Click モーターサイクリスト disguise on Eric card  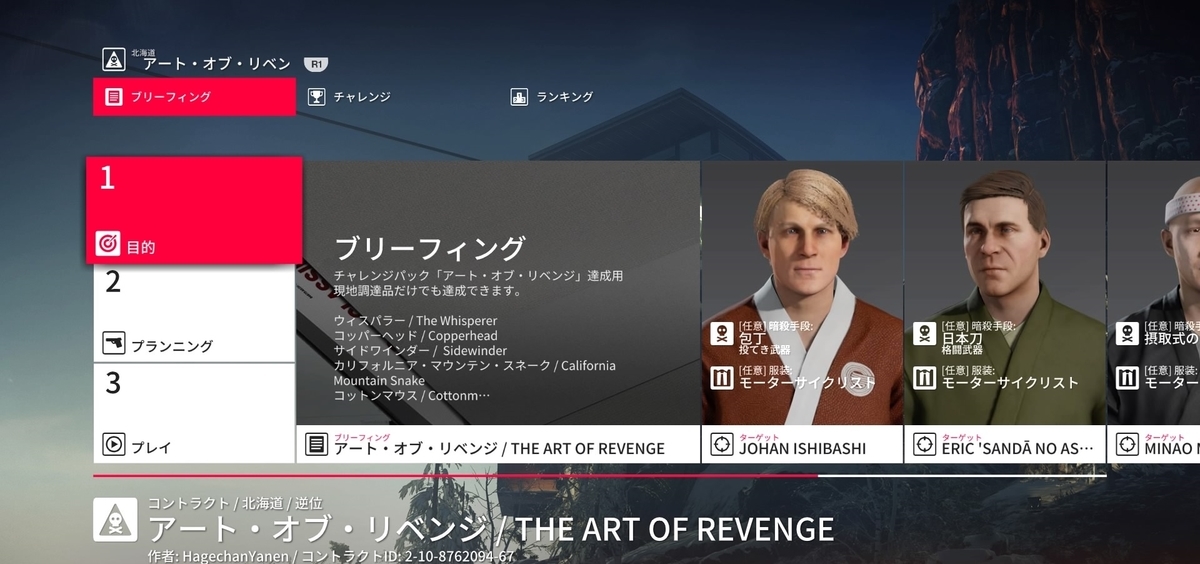click(1010, 382)
